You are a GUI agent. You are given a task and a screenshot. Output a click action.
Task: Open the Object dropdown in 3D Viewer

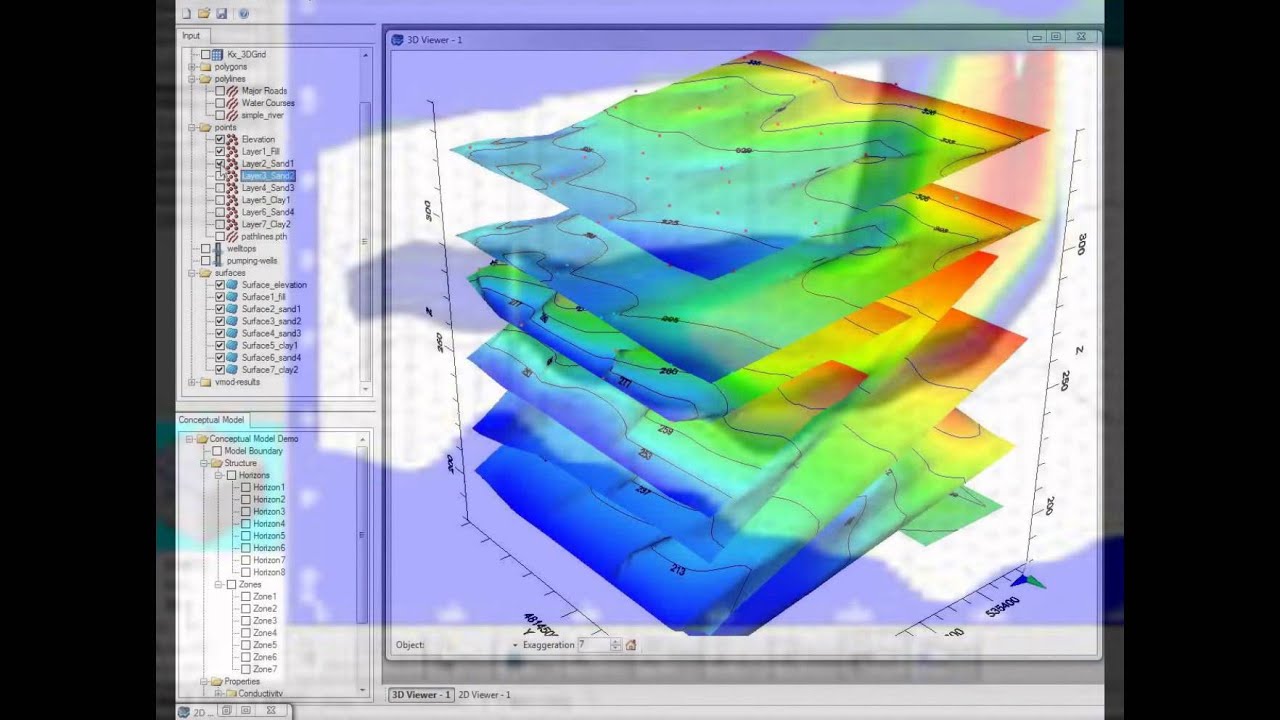[515, 645]
